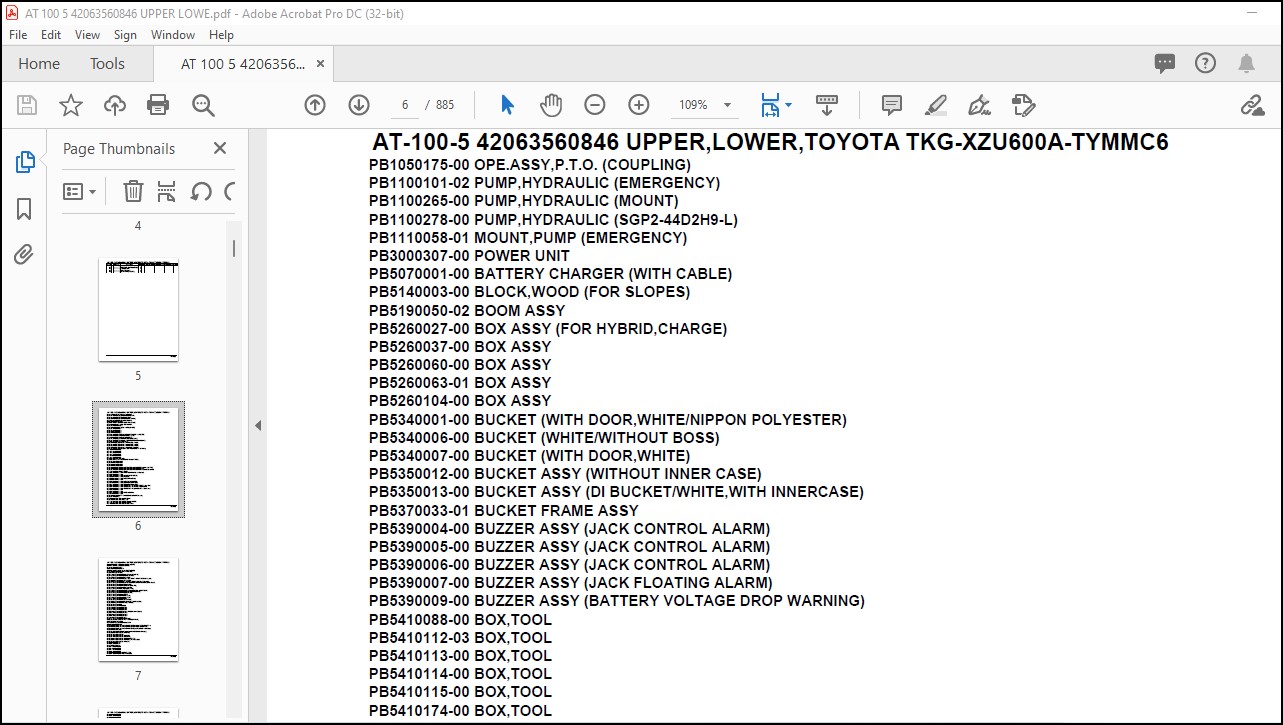The image size is (1283, 725).
Task: Open the comments chat bubble icon
Action: 1165,63
